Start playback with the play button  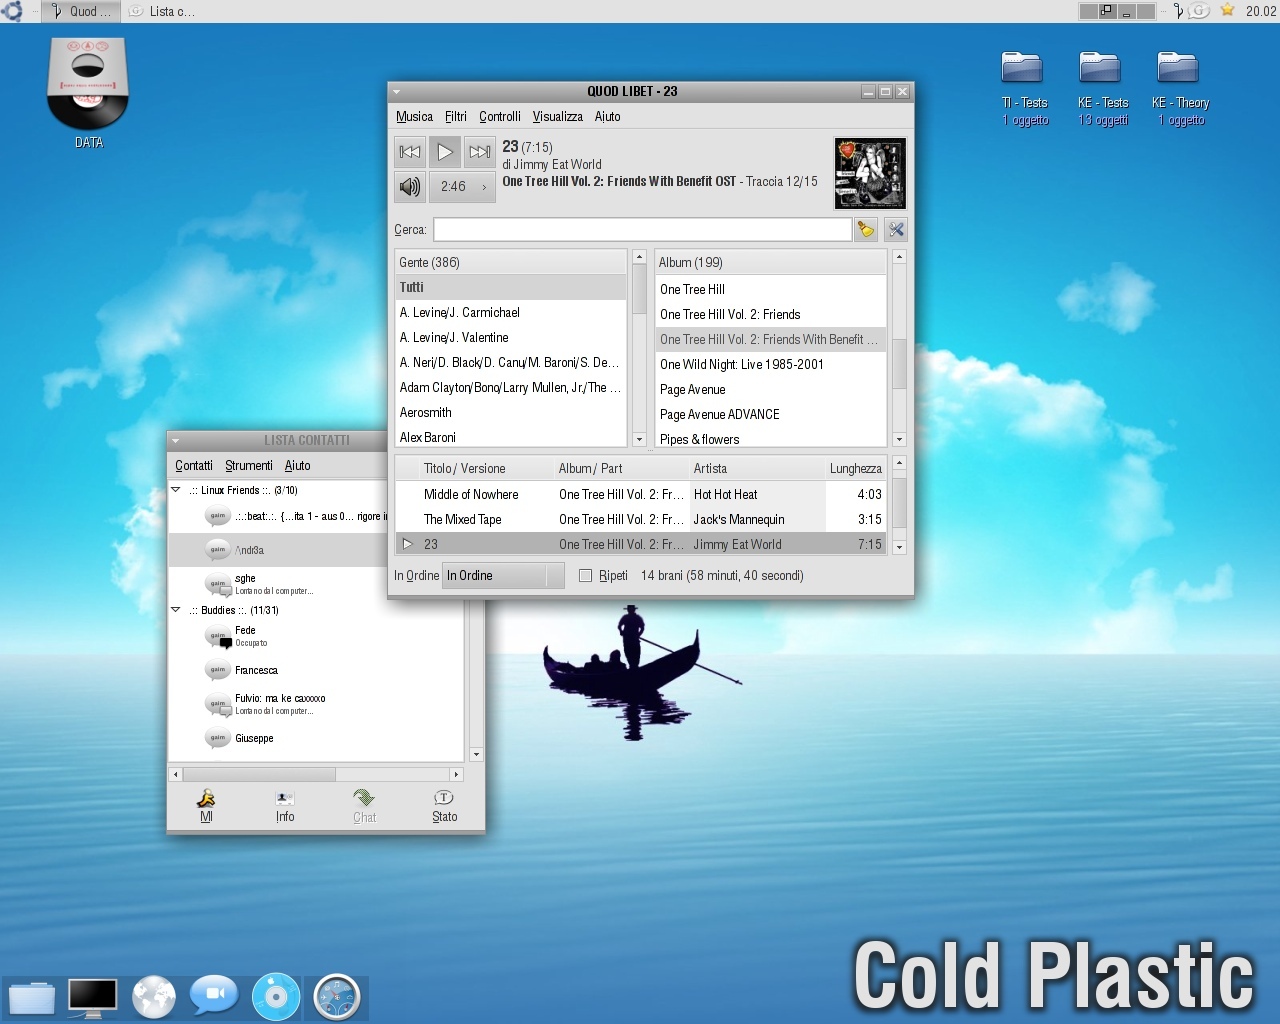pos(445,152)
